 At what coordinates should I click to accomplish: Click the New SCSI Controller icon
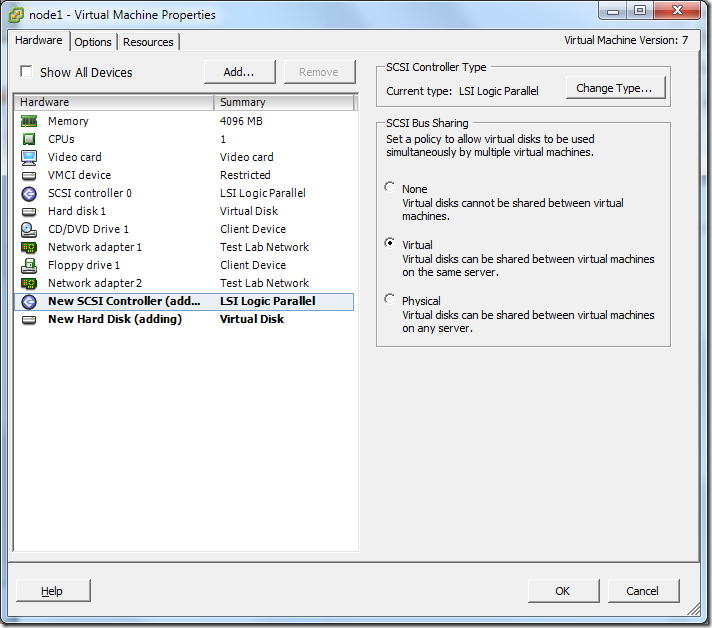[x=29, y=302]
